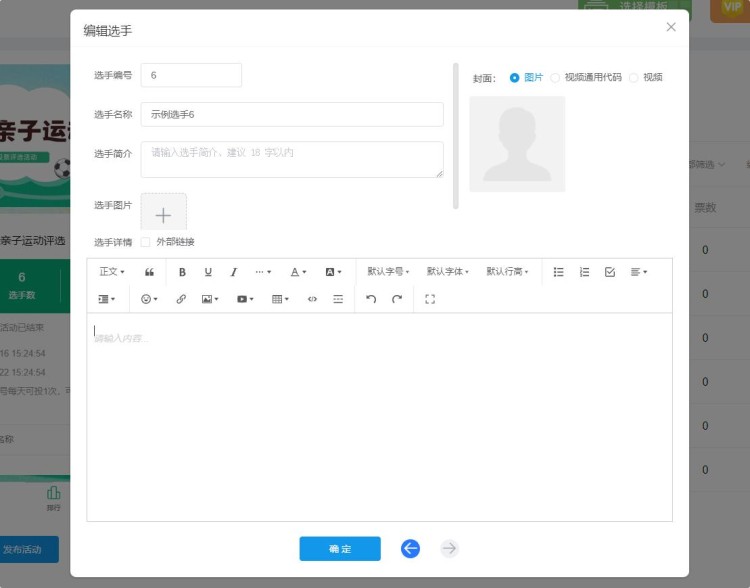Open the insert table menu
Viewport: 750px width, 588px height.
click(280, 299)
